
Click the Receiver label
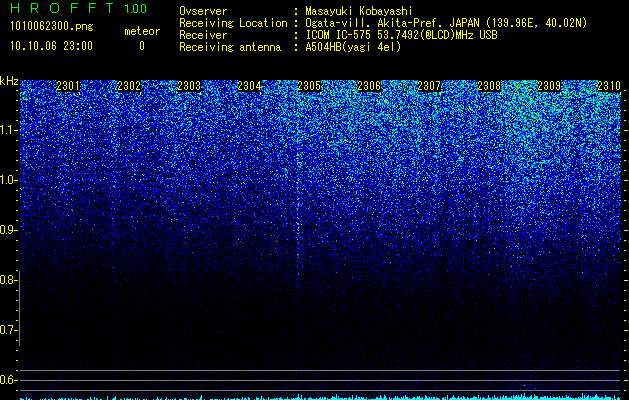pos(203,35)
